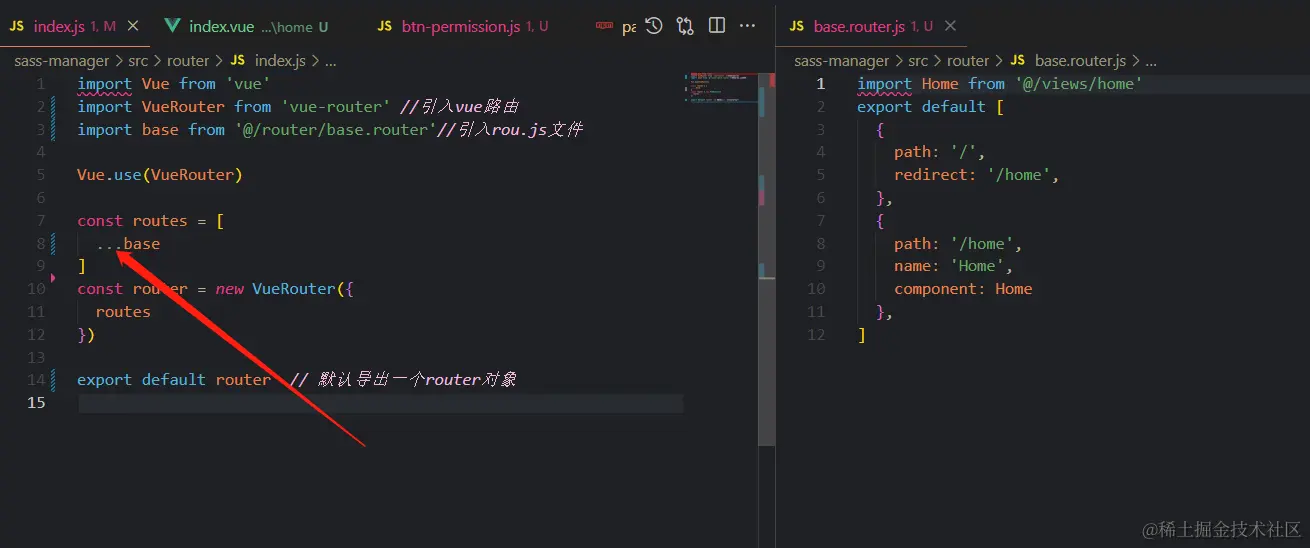This screenshot has width=1310, height=548.
Task: Click 'export default router' statement
Action: [174, 380]
